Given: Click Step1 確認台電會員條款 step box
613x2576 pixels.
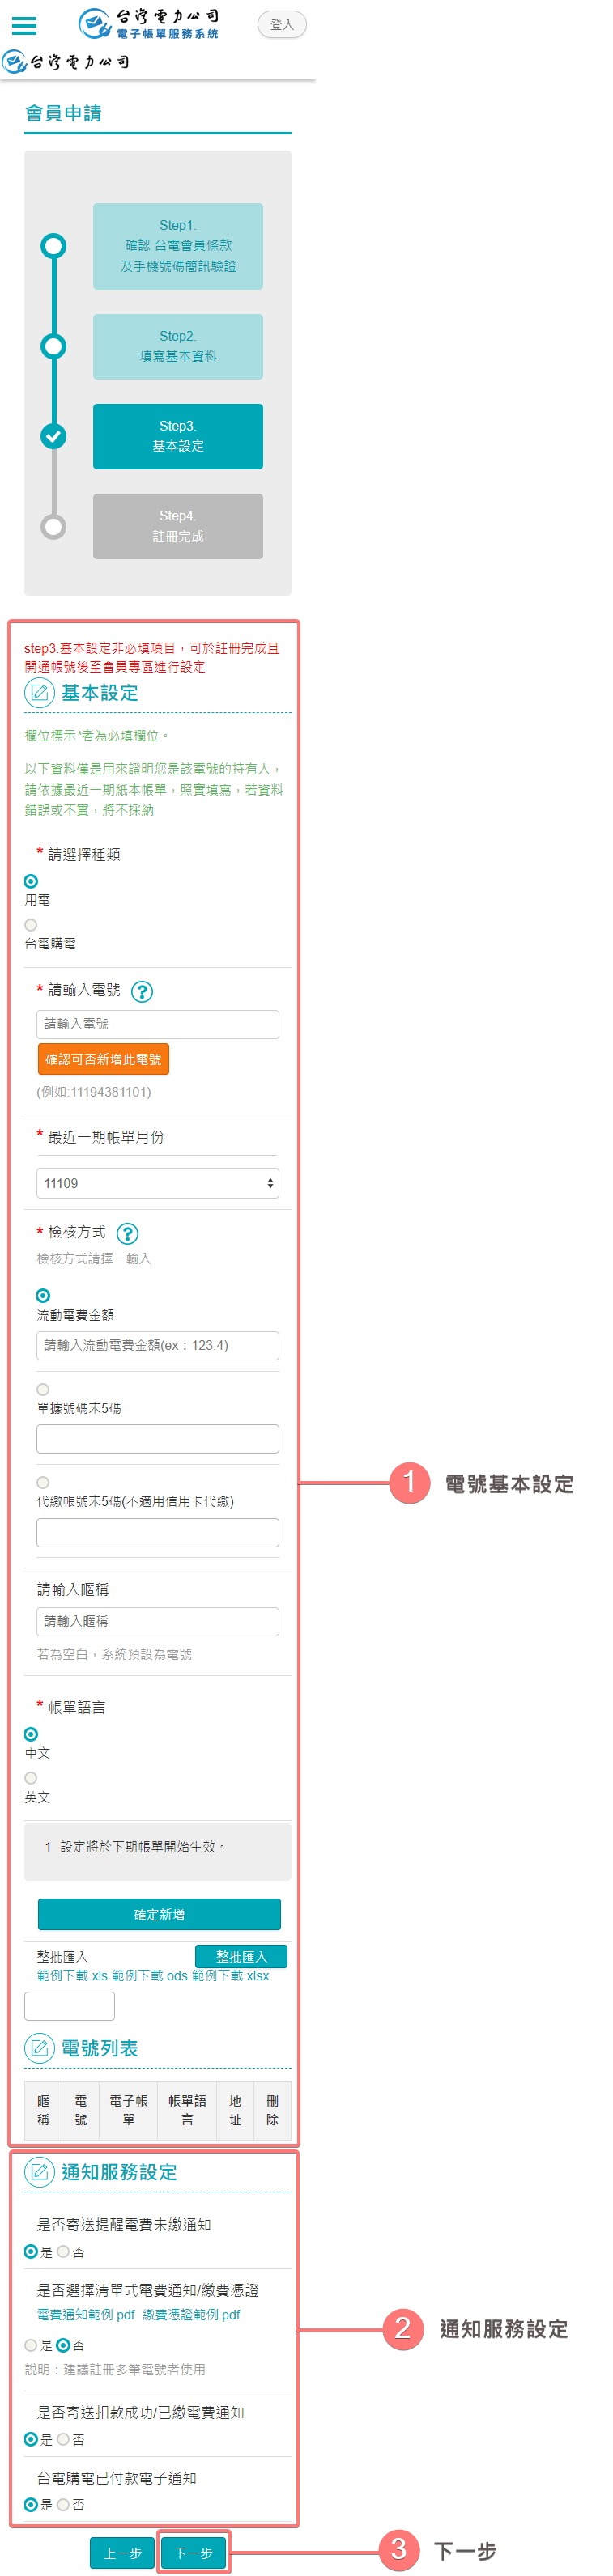Looking at the screenshot, I should tap(178, 246).
